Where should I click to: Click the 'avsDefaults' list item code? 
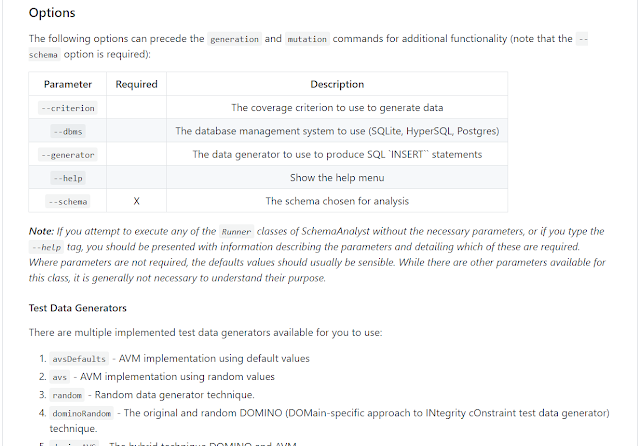coord(78,359)
